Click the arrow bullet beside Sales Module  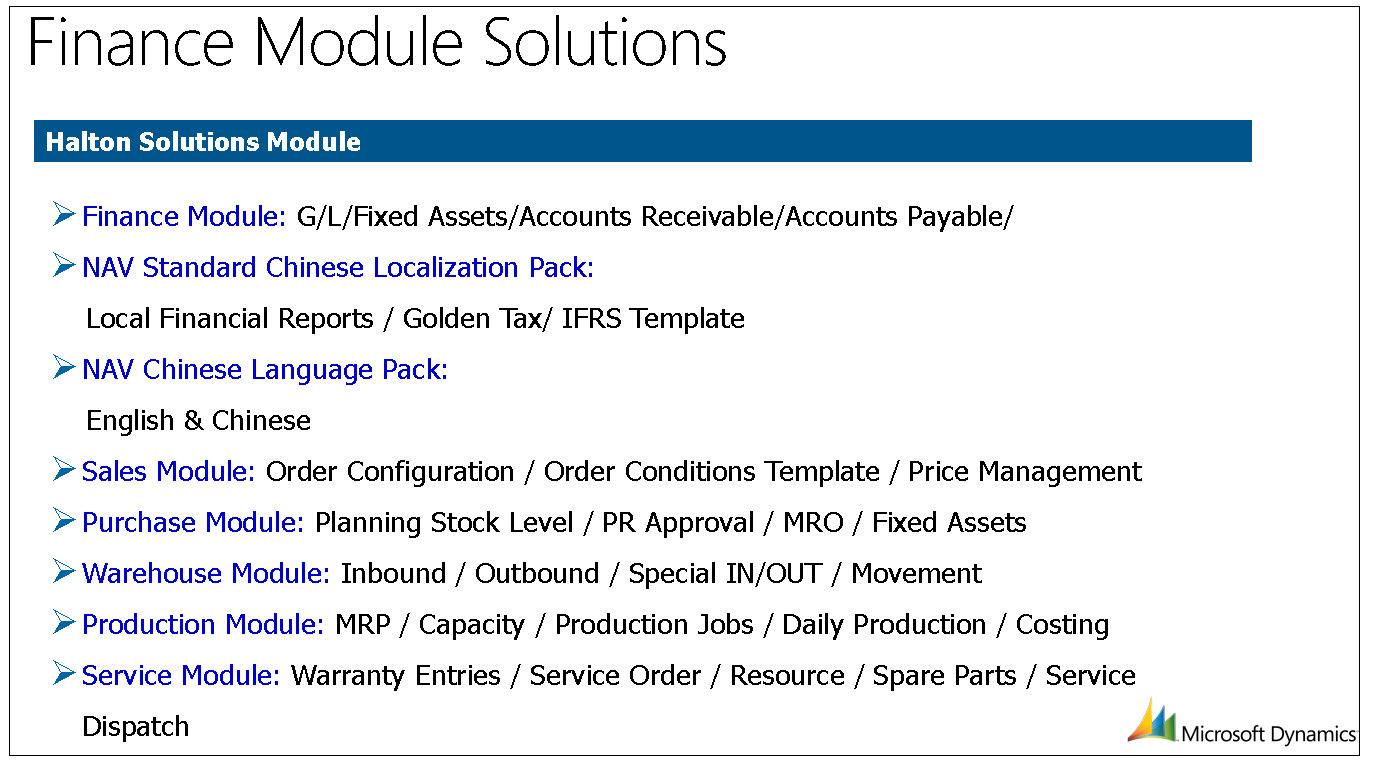click(64, 469)
